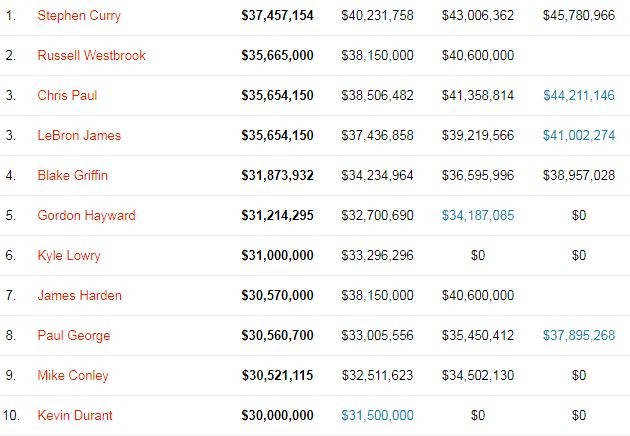The height and width of the screenshot is (436, 630).
Task: Open Chris Paul's player page
Action: coord(67,96)
